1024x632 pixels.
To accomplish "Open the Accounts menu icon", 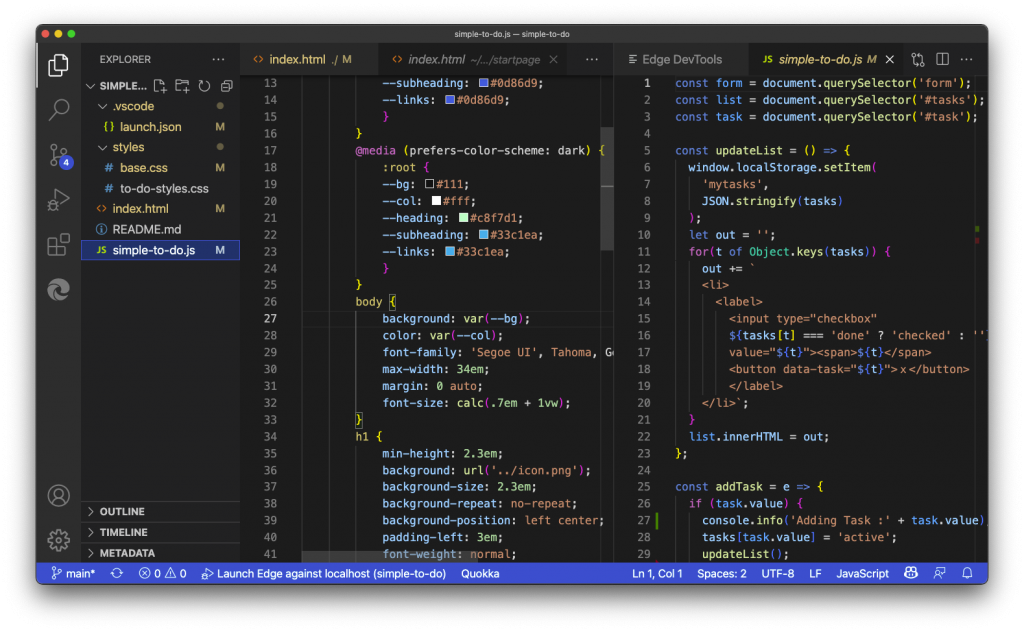I will (x=58, y=496).
